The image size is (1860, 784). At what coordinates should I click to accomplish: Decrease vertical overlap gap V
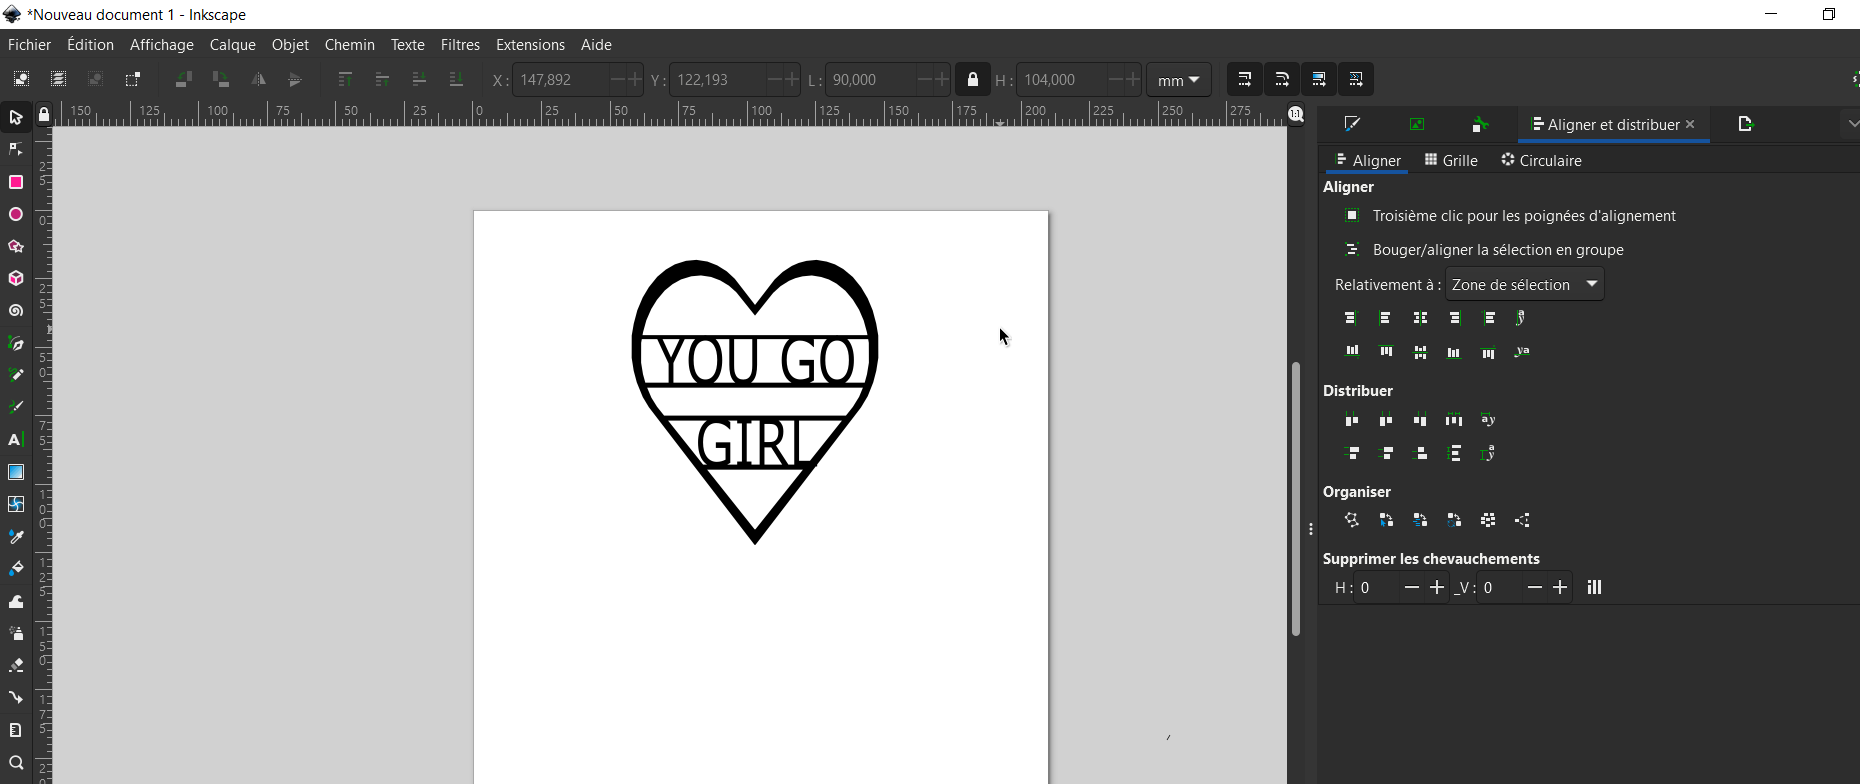click(1535, 587)
